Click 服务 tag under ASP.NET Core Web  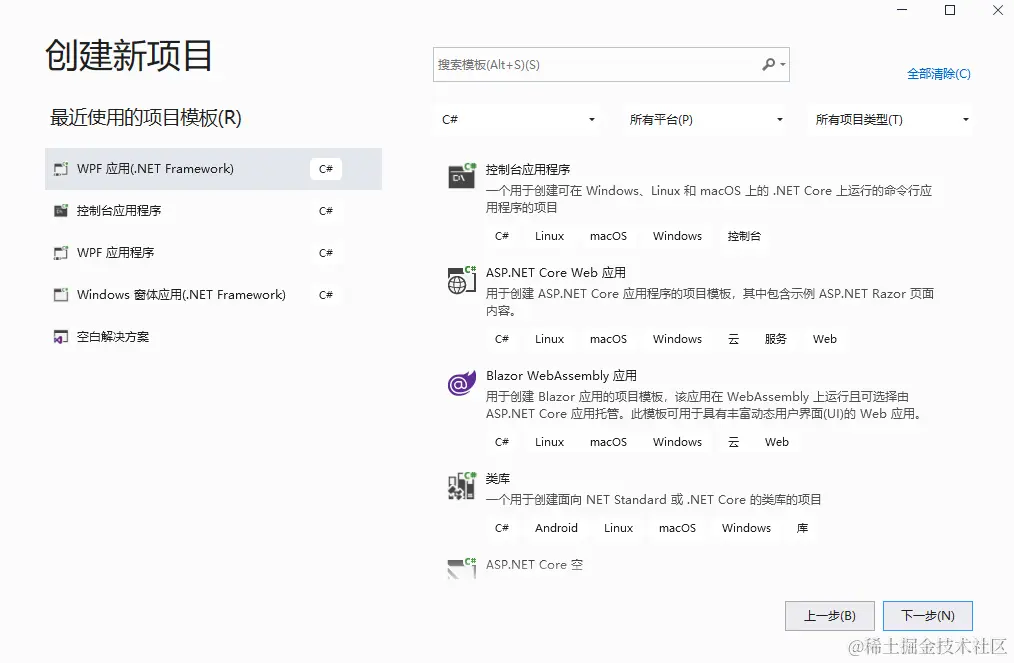(775, 339)
